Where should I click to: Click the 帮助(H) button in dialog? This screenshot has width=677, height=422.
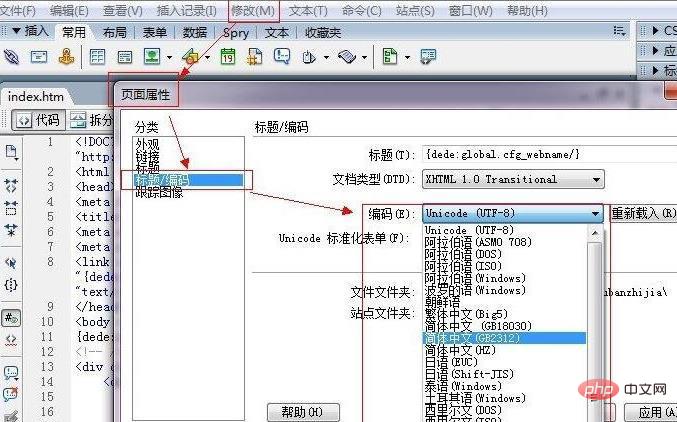click(x=303, y=412)
